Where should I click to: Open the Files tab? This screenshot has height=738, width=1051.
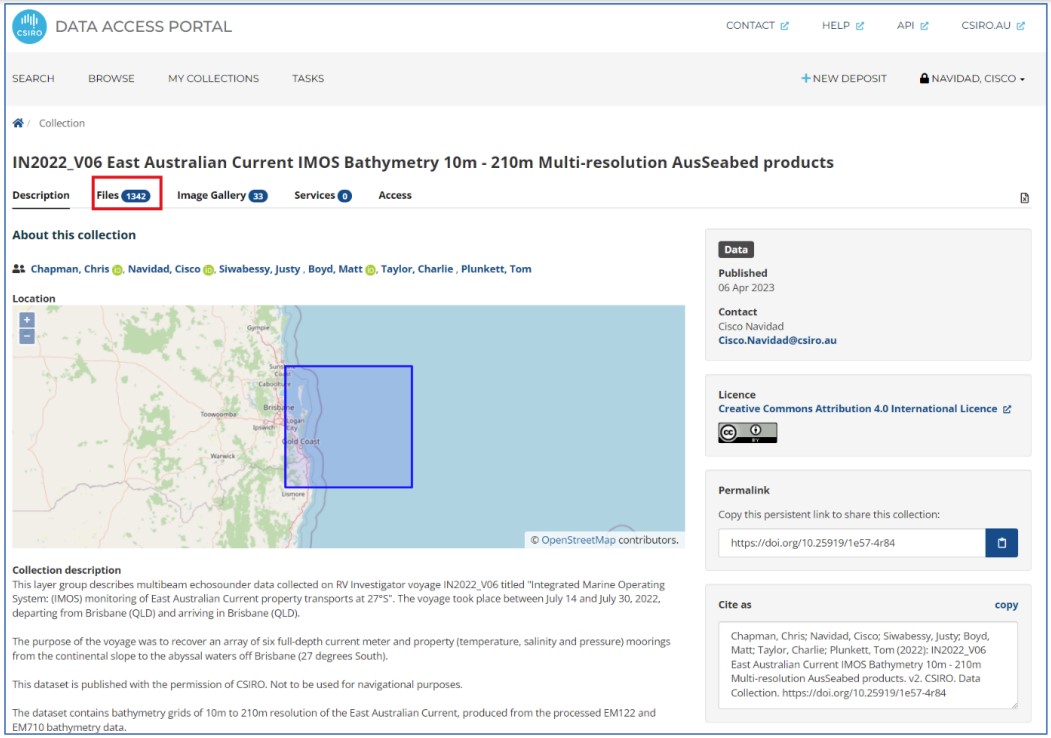(x=126, y=195)
